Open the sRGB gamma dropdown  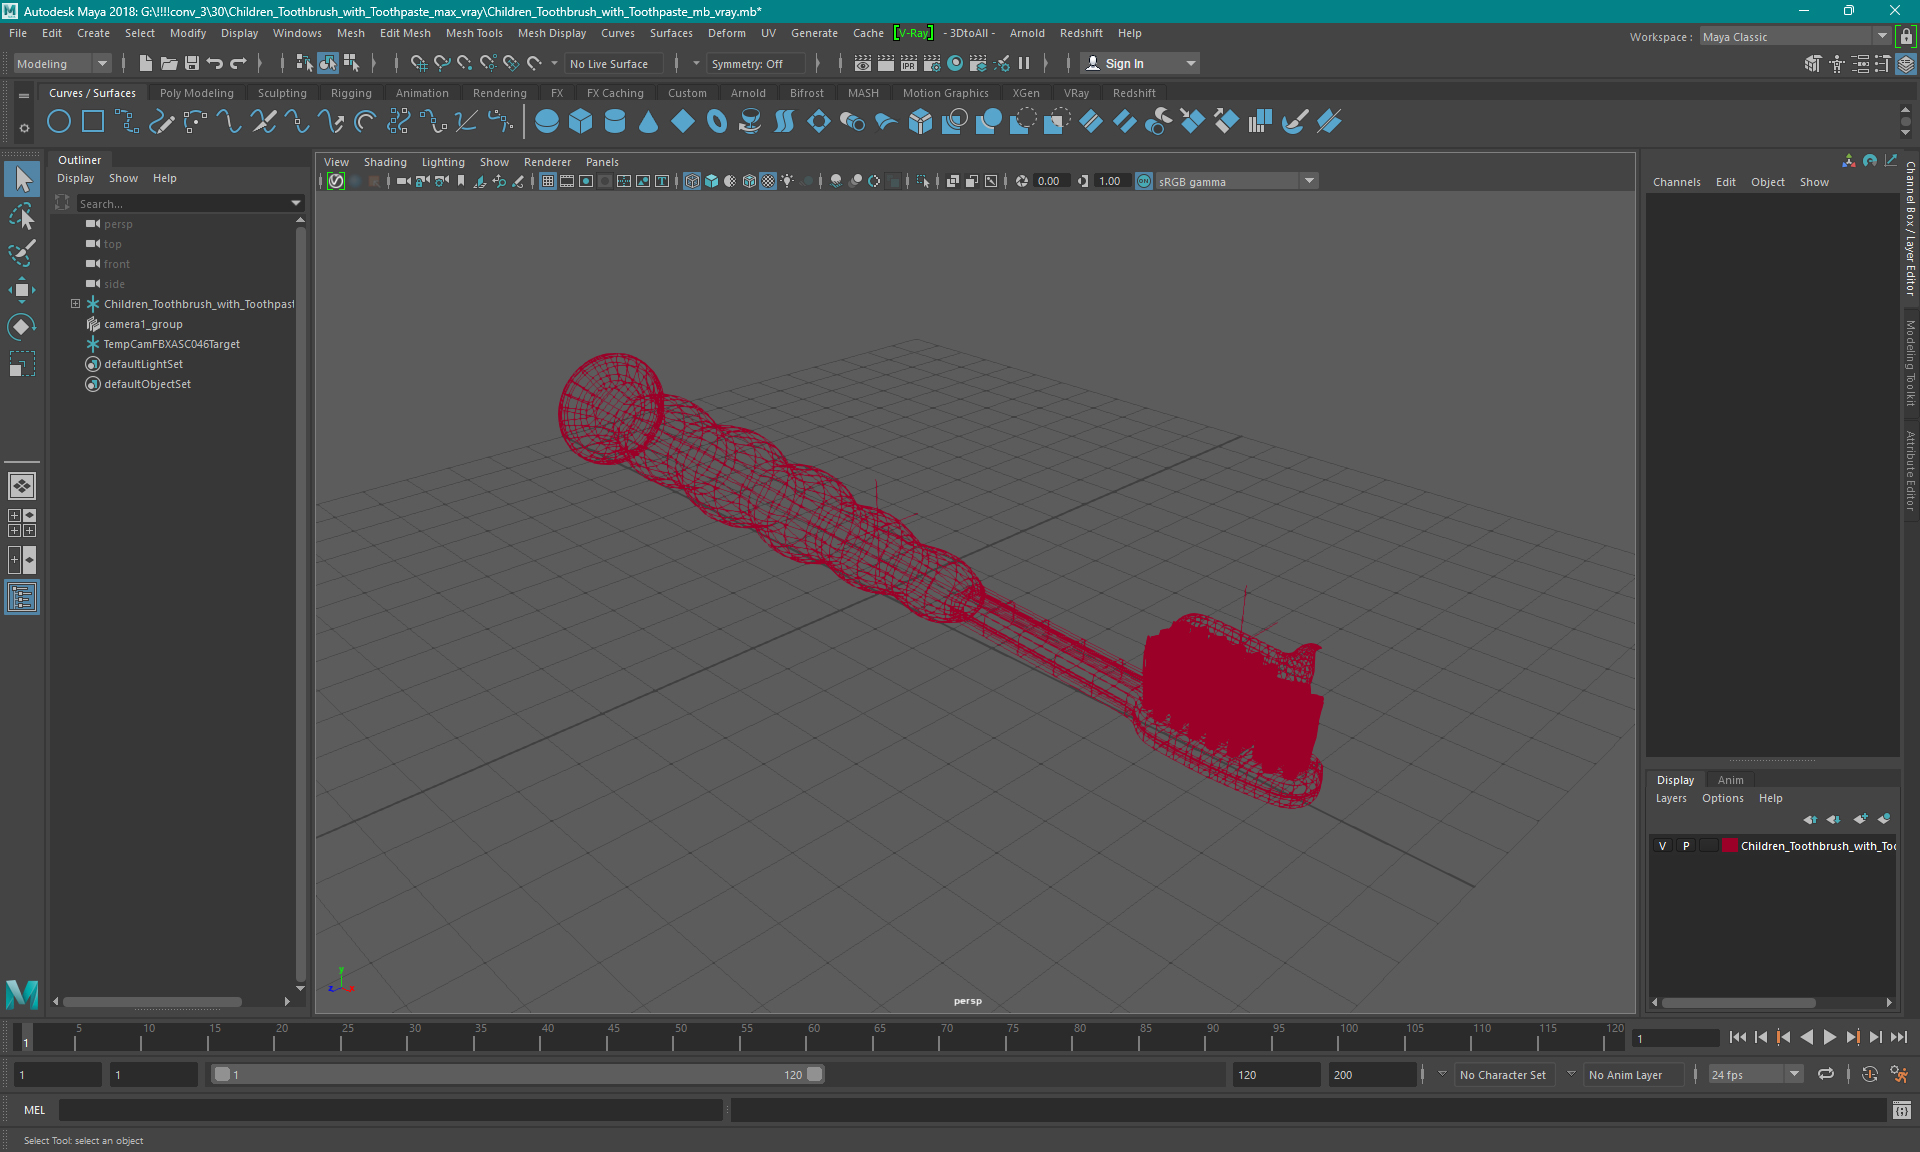pyautogui.click(x=1237, y=181)
